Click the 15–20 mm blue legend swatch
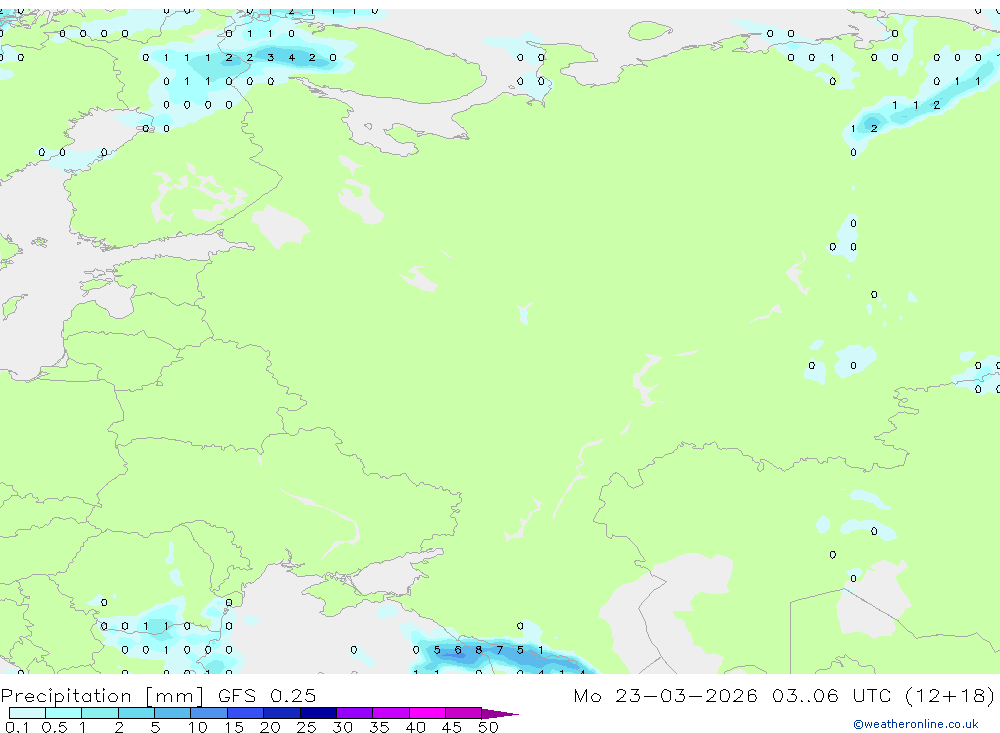 pos(246,713)
